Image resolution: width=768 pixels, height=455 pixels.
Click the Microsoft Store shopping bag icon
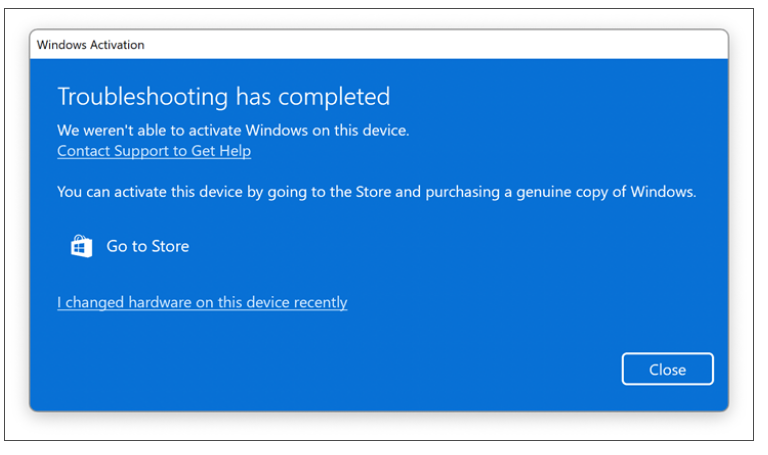pyautogui.click(x=81, y=246)
